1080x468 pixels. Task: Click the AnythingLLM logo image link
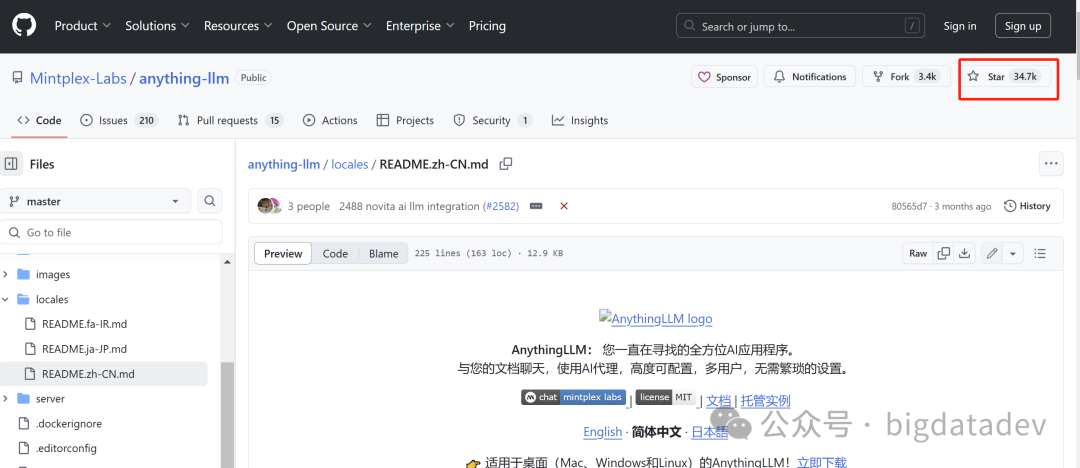pyautogui.click(x=656, y=318)
